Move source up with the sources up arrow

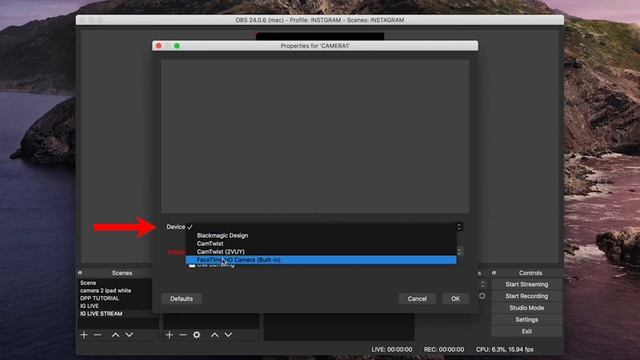(215, 335)
